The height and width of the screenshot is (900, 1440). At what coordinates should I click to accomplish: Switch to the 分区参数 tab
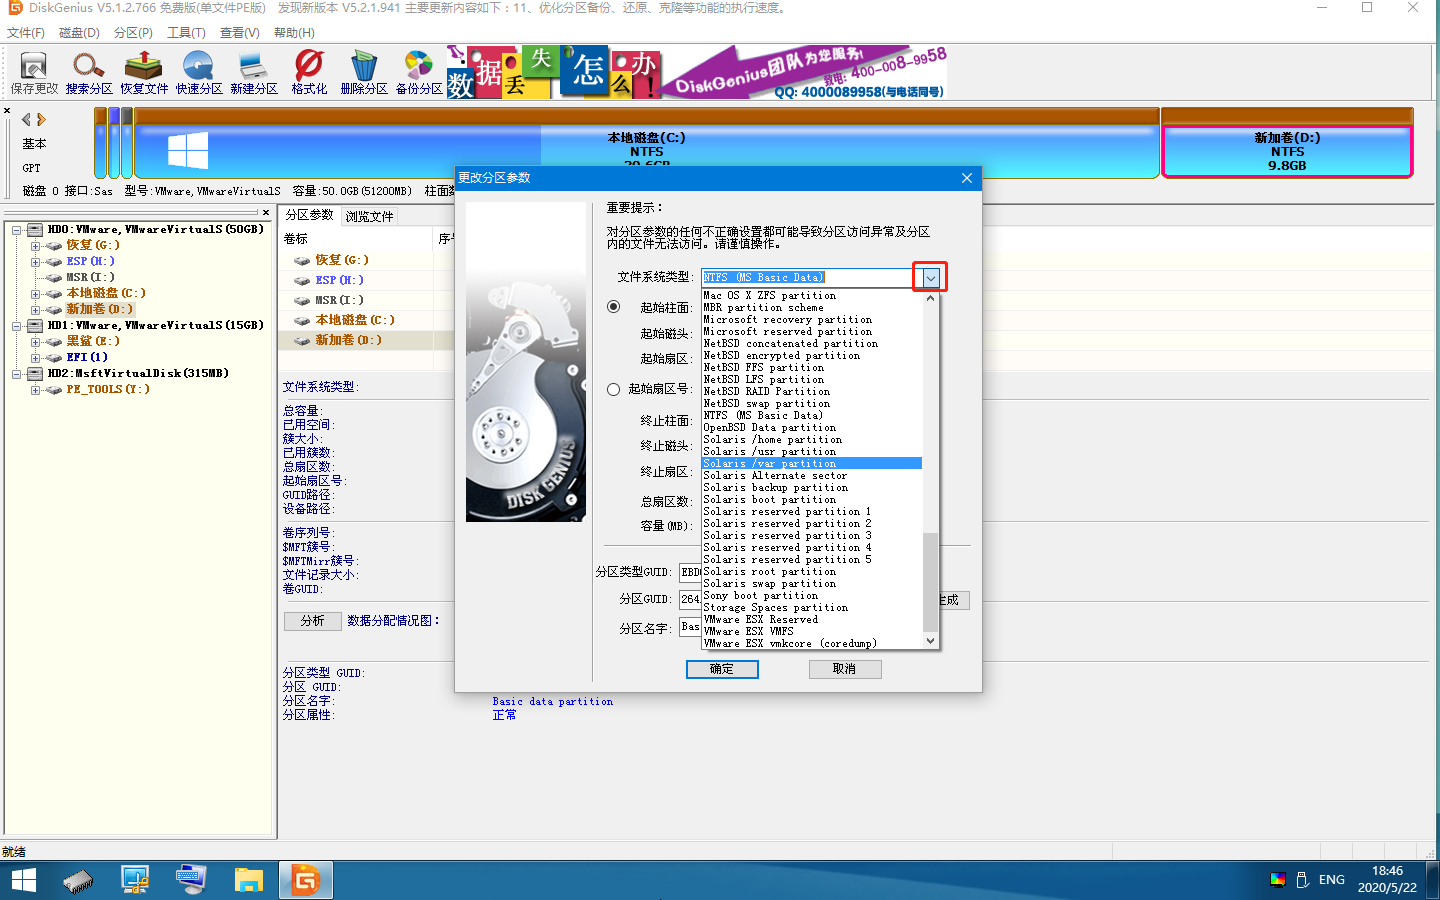click(x=310, y=215)
